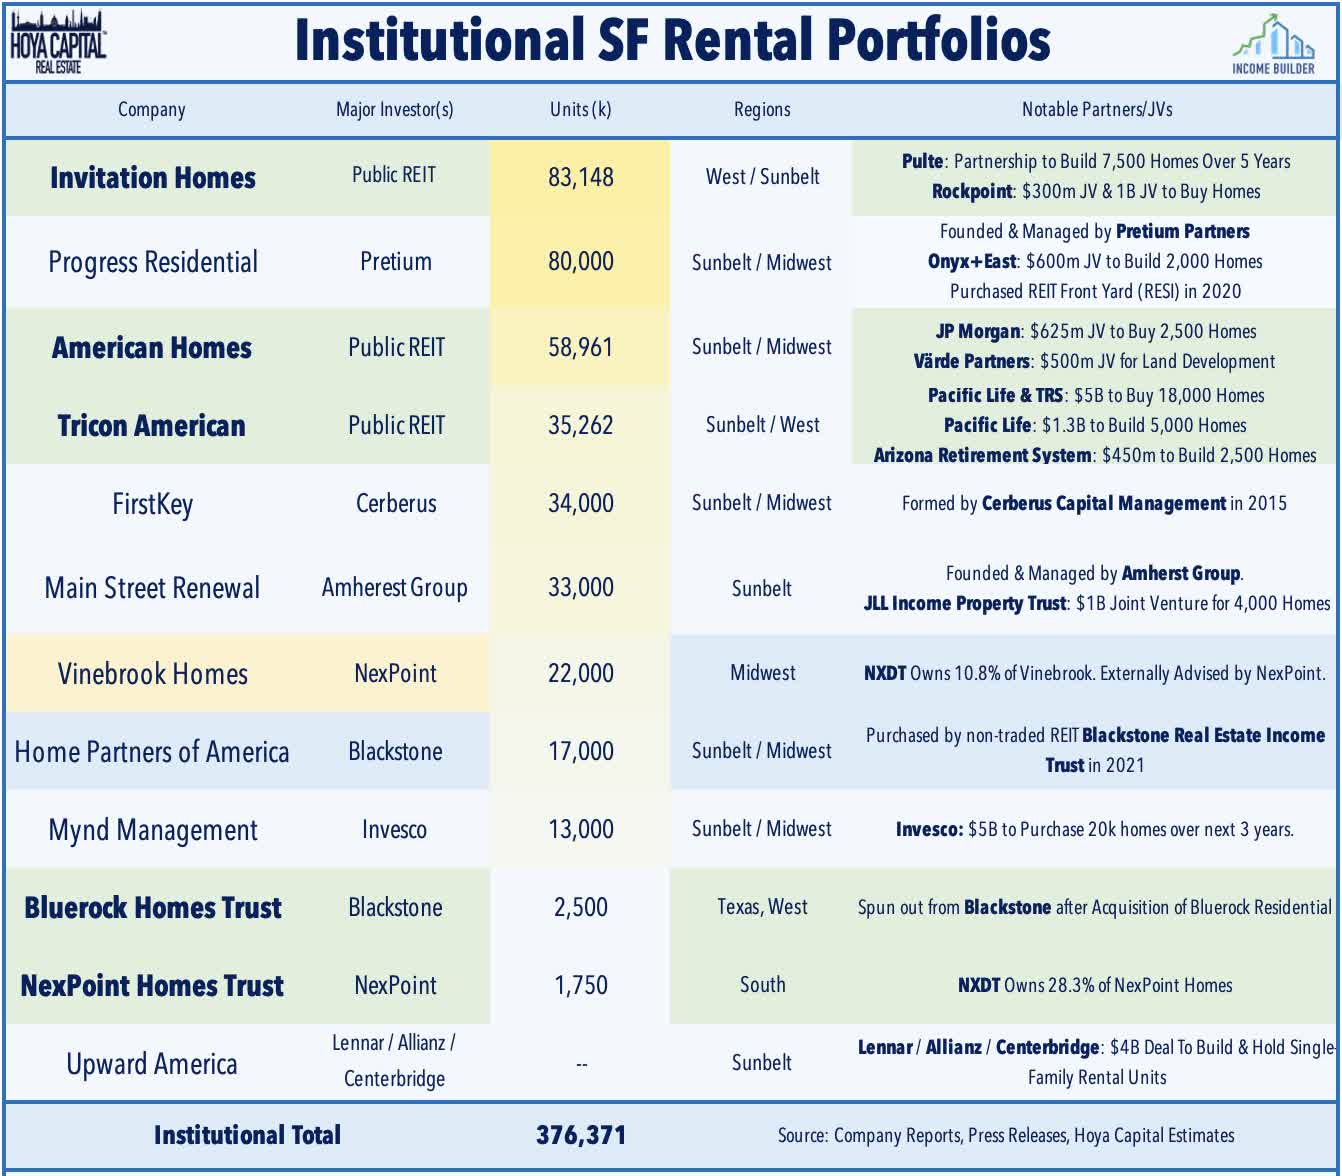Click 'Blackstone' in the Home Partners row
Image resolution: width=1342 pixels, height=1176 pixels.
coord(395,751)
